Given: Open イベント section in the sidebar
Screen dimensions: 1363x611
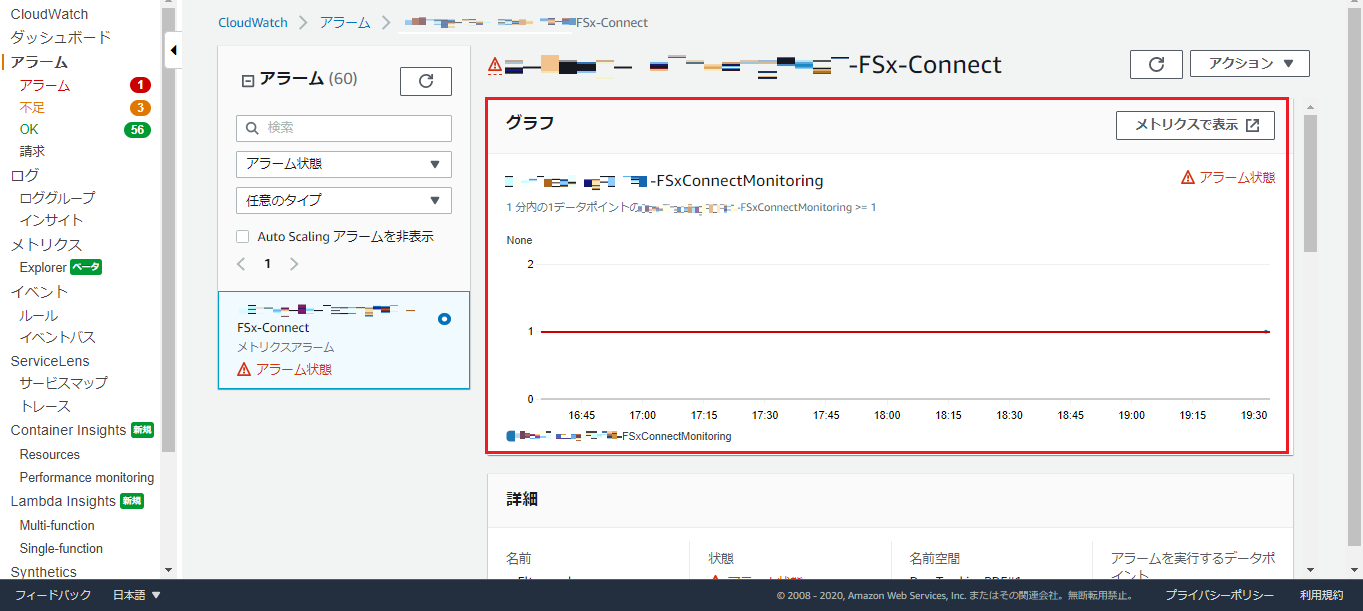Looking at the screenshot, I should tap(39, 292).
